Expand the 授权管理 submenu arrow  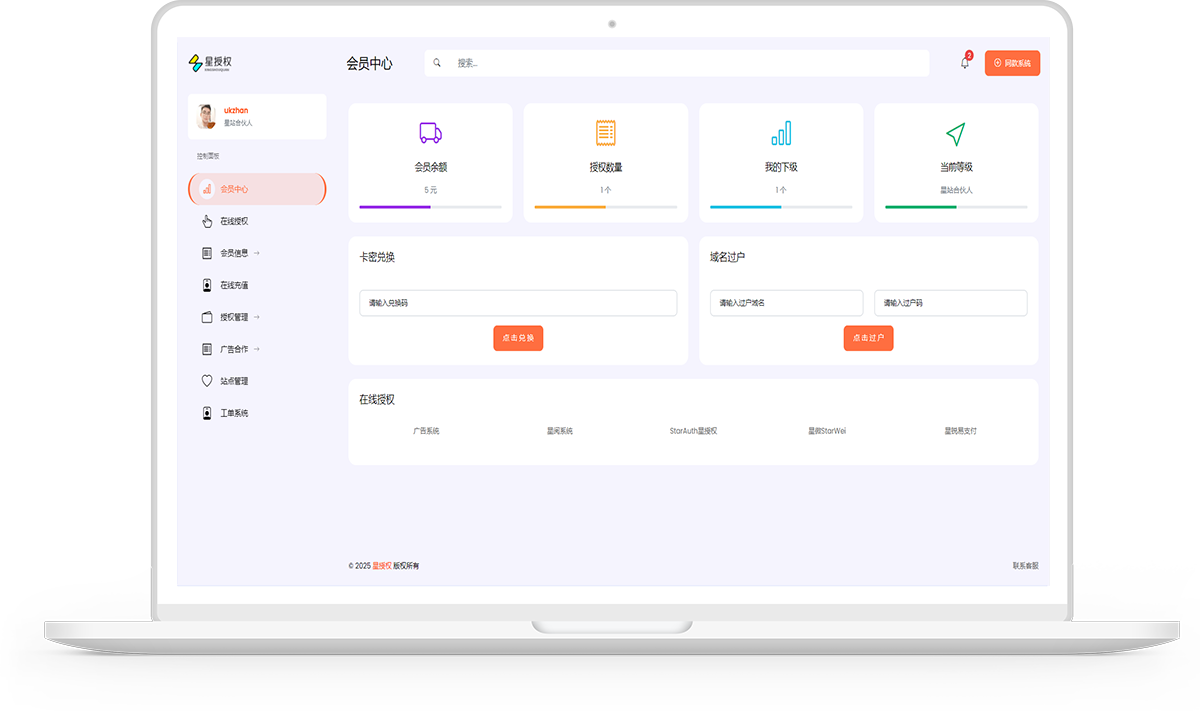click(x=256, y=317)
